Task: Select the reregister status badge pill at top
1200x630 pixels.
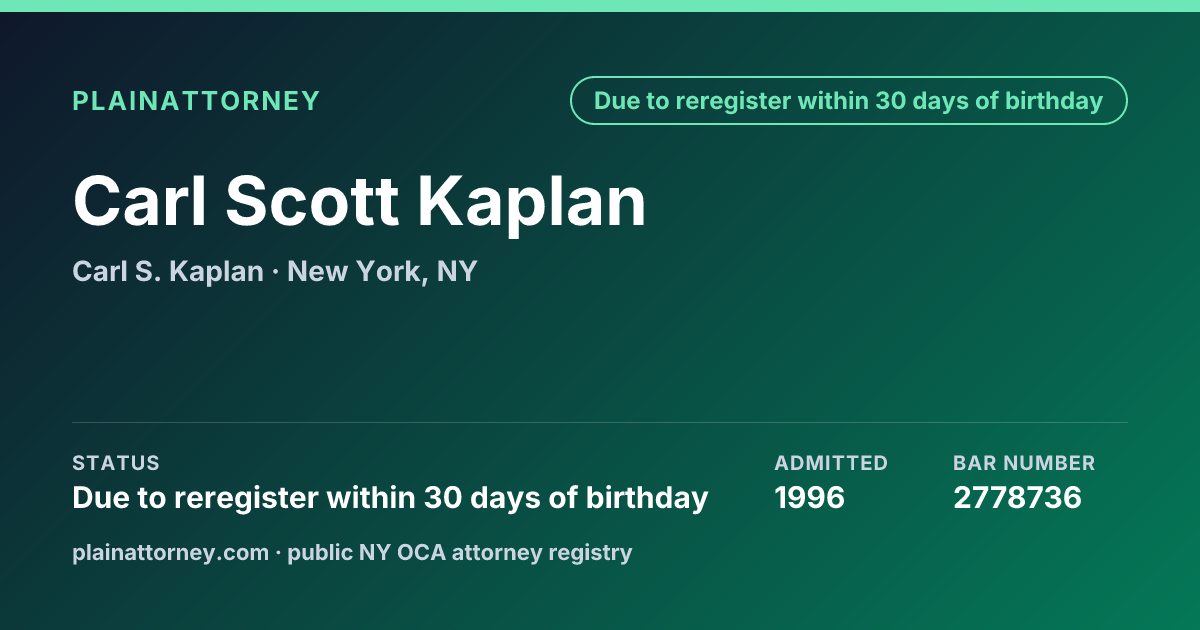Action: (x=849, y=101)
